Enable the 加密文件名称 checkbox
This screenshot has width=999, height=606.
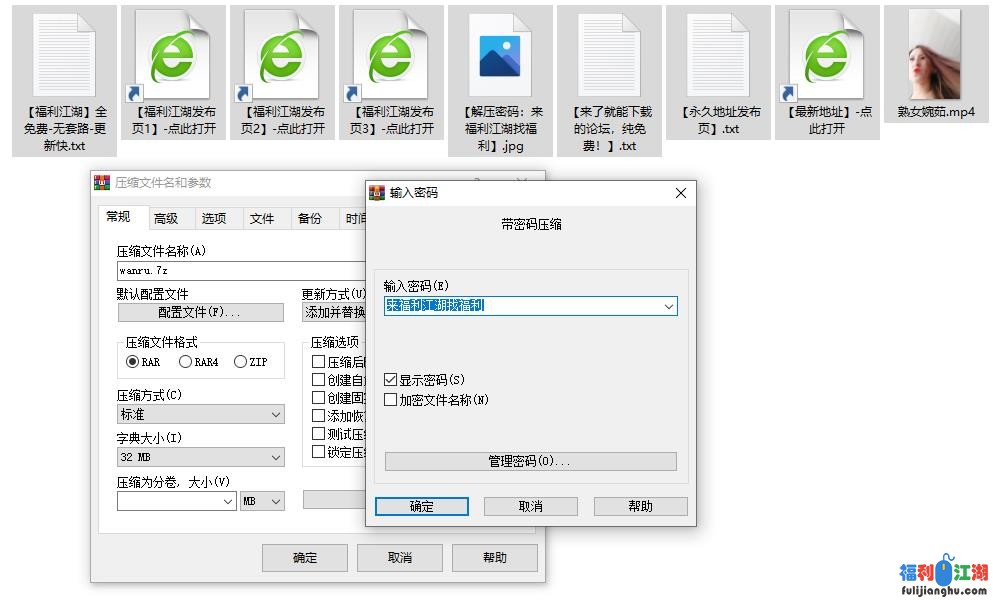click(x=391, y=400)
